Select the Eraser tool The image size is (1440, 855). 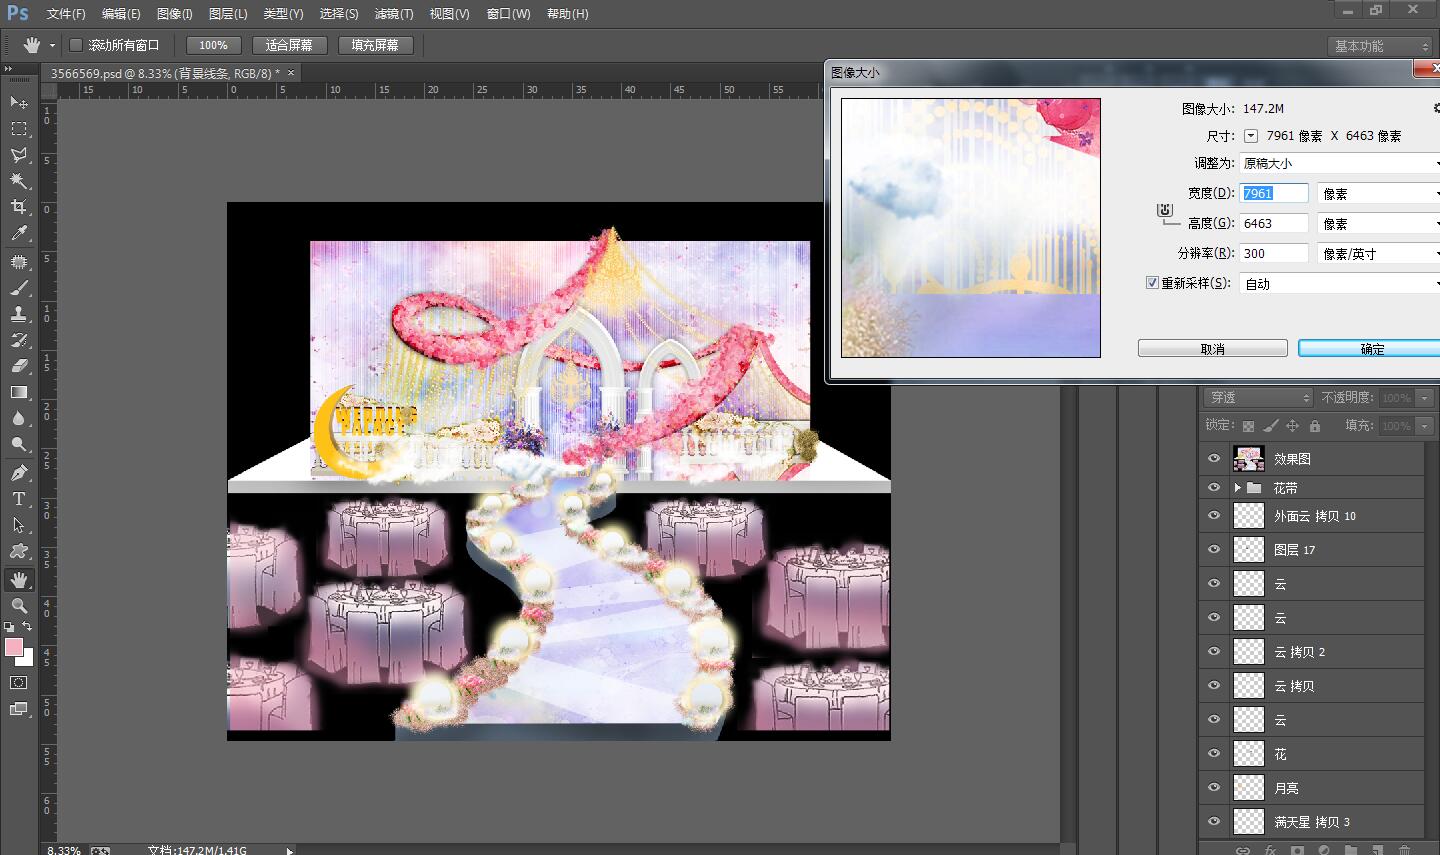tap(18, 365)
